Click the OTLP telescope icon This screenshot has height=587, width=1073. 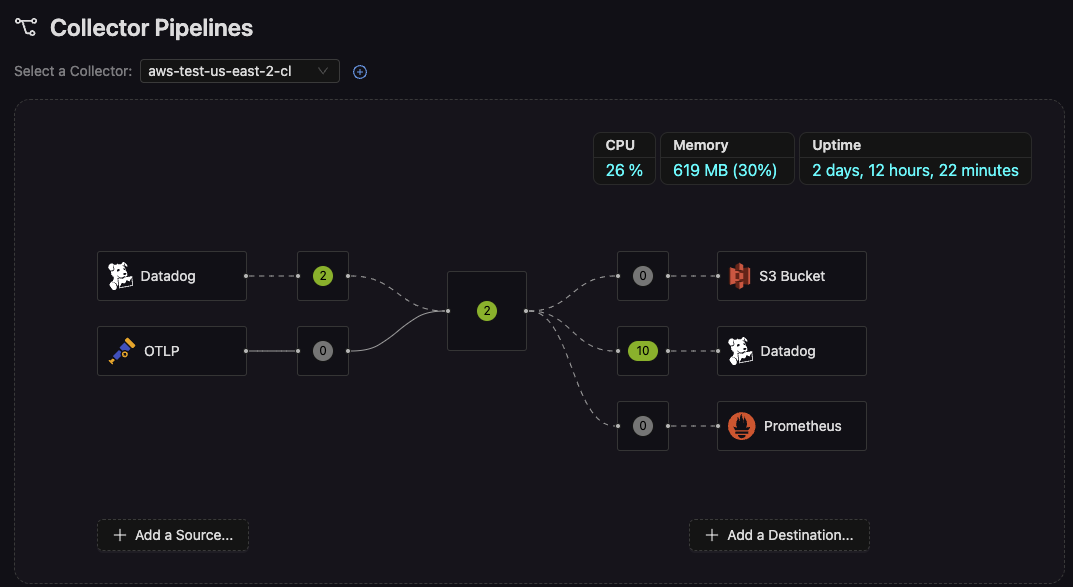pyautogui.click(x=121, y=351)
